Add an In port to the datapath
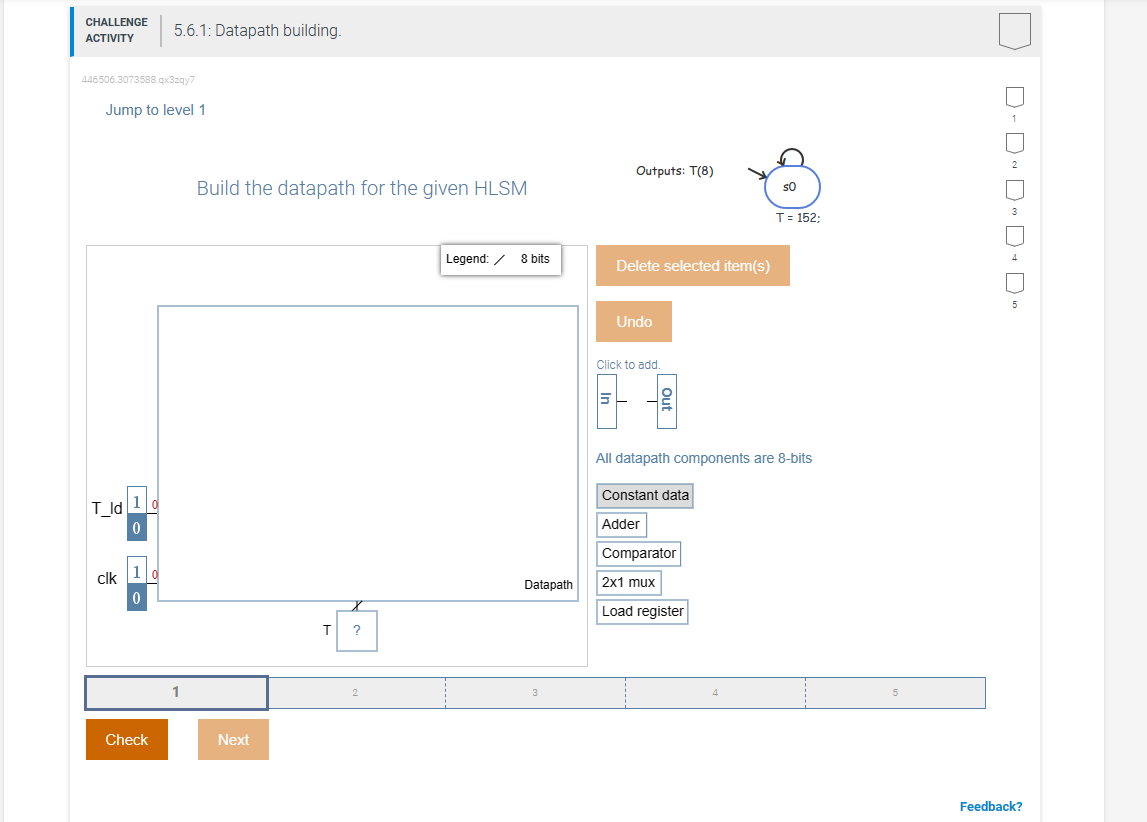This screenshot has width=1147, height=822. click(x=606, y=400)
